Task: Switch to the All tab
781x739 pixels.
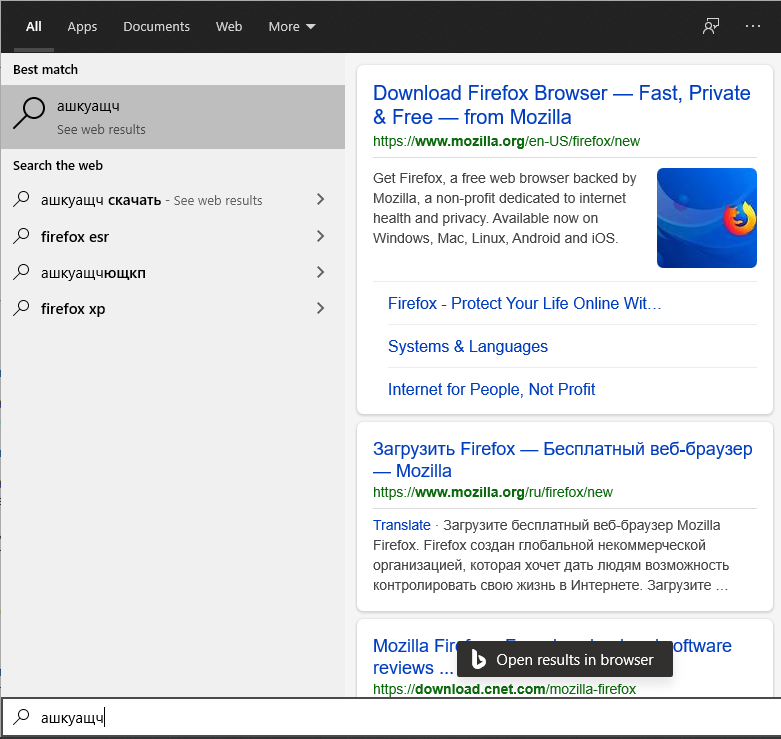Action: [33, 26]
